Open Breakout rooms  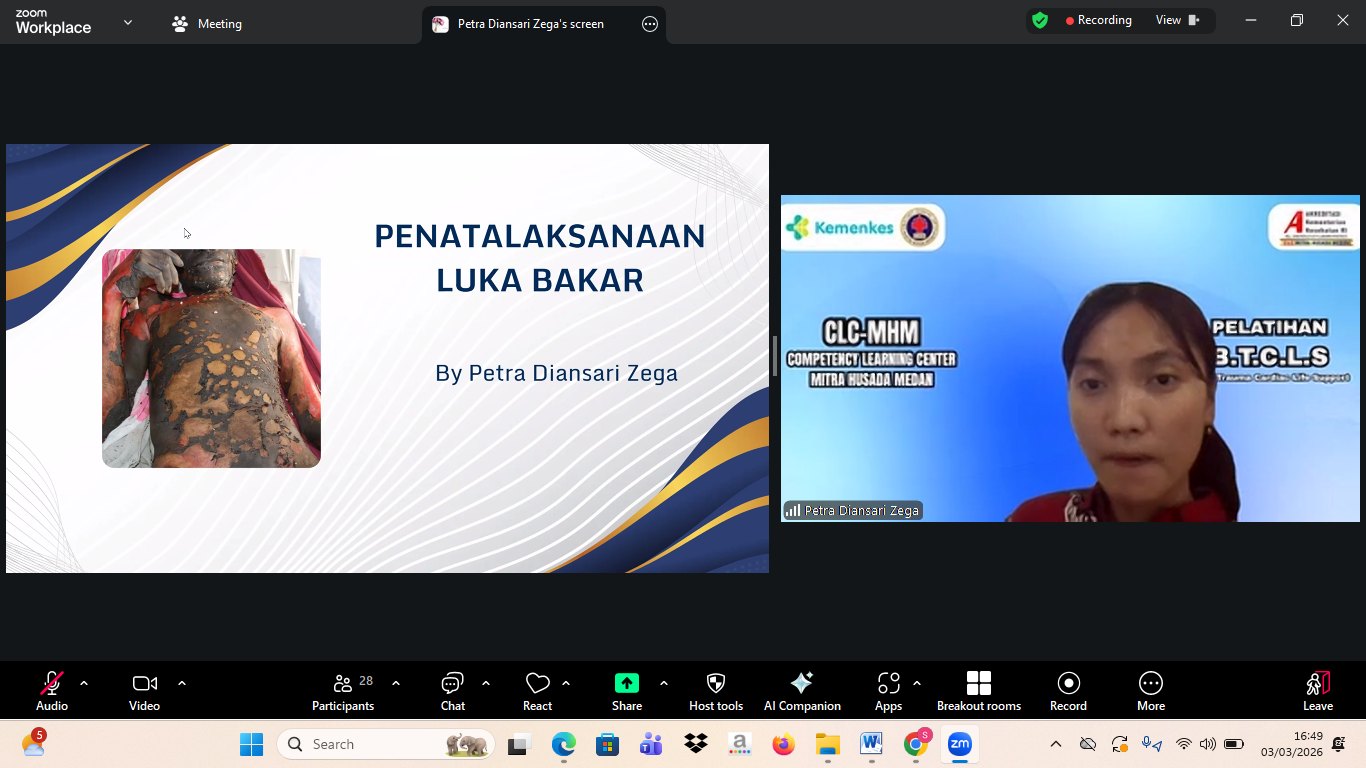(x=978, y=690)
